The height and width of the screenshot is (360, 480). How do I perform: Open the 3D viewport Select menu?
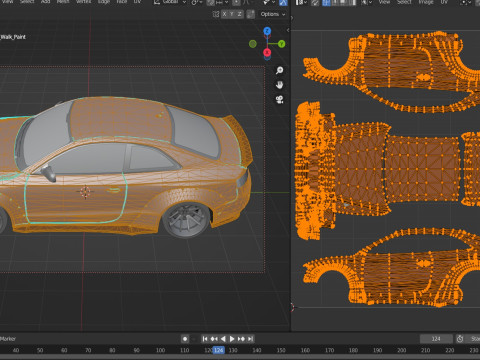coord(27,2)
